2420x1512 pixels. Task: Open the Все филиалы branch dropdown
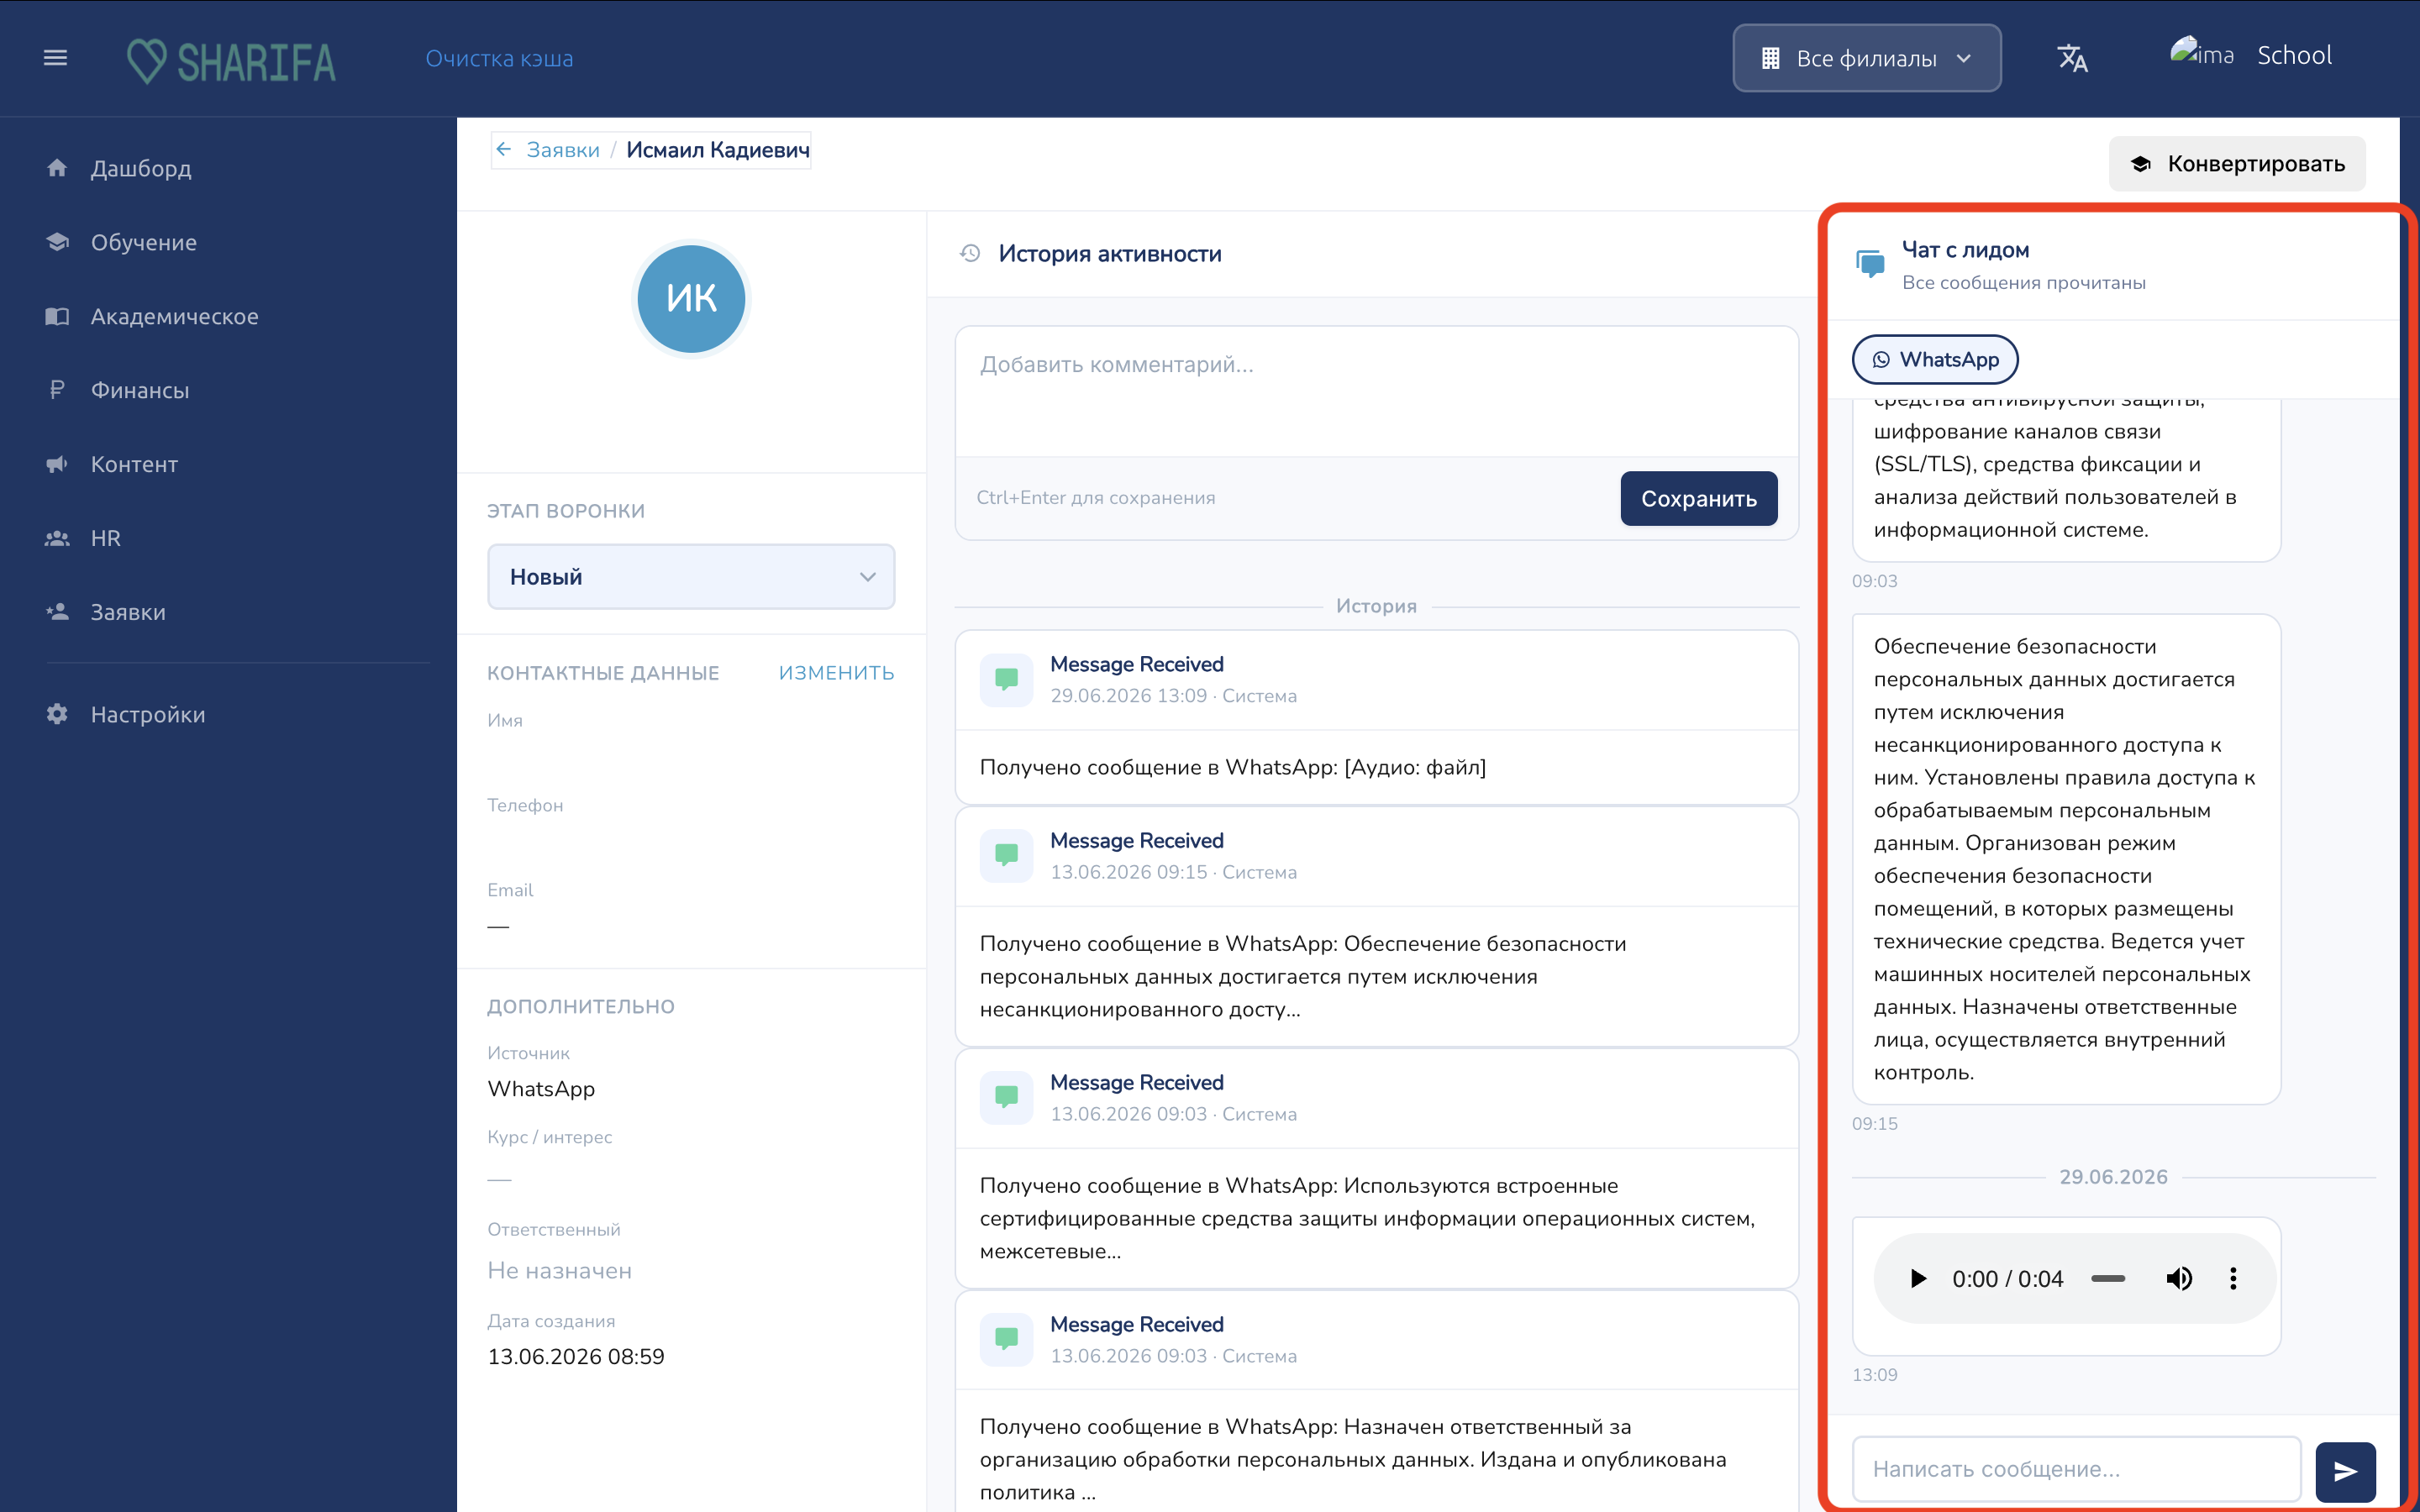1867,58
